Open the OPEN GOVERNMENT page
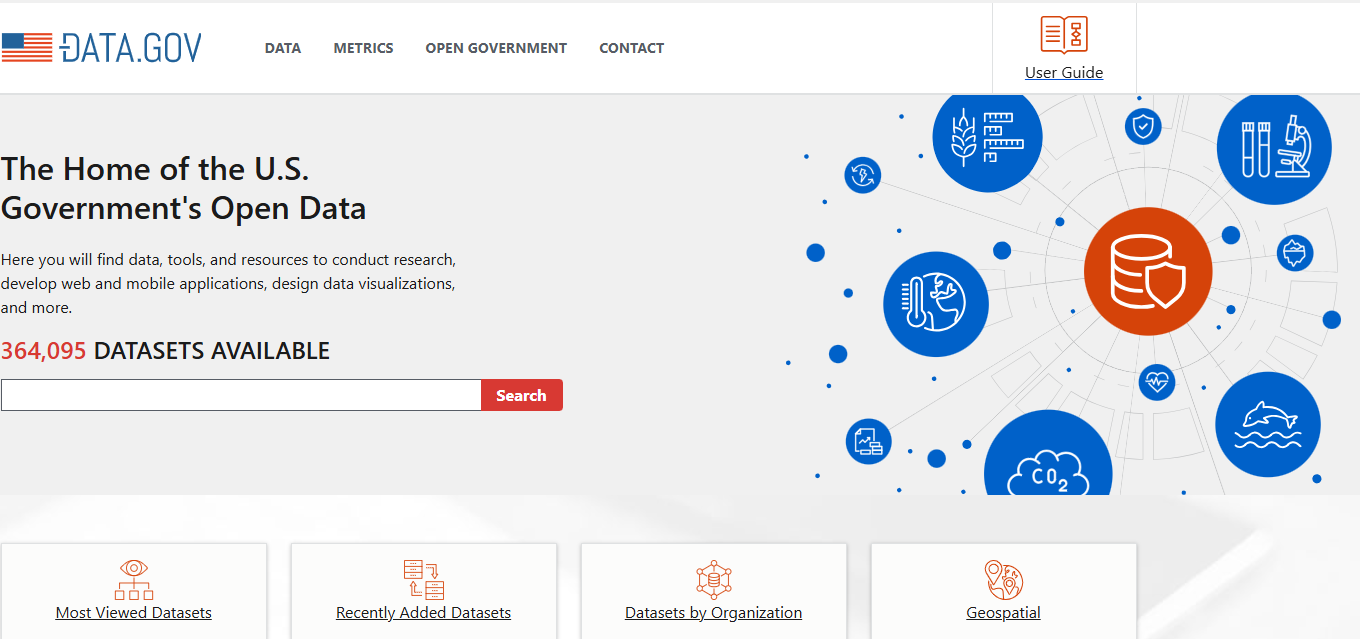 (x=496, y=47)
